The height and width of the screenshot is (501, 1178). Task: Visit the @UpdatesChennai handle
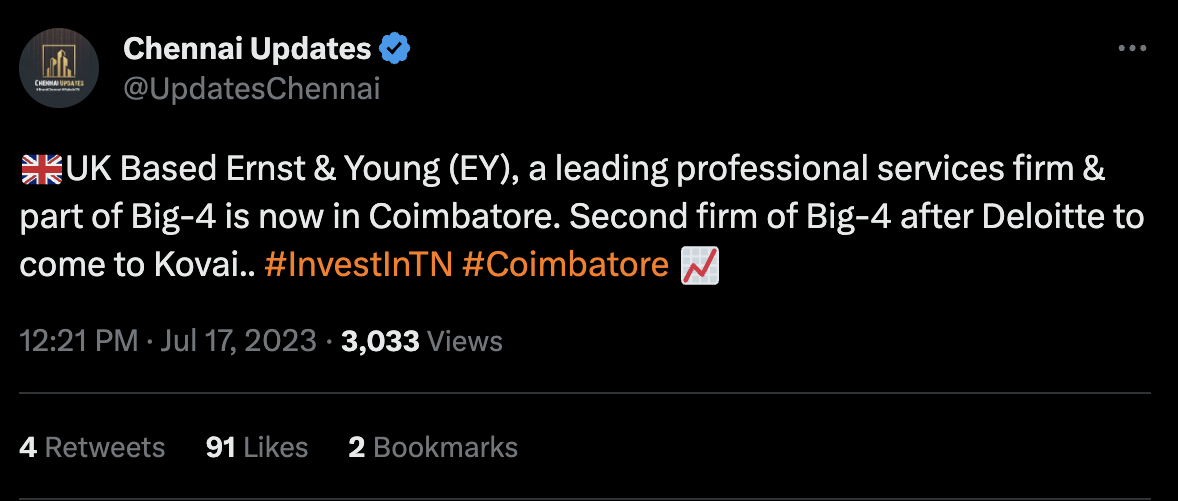click(x=252, y=89)
